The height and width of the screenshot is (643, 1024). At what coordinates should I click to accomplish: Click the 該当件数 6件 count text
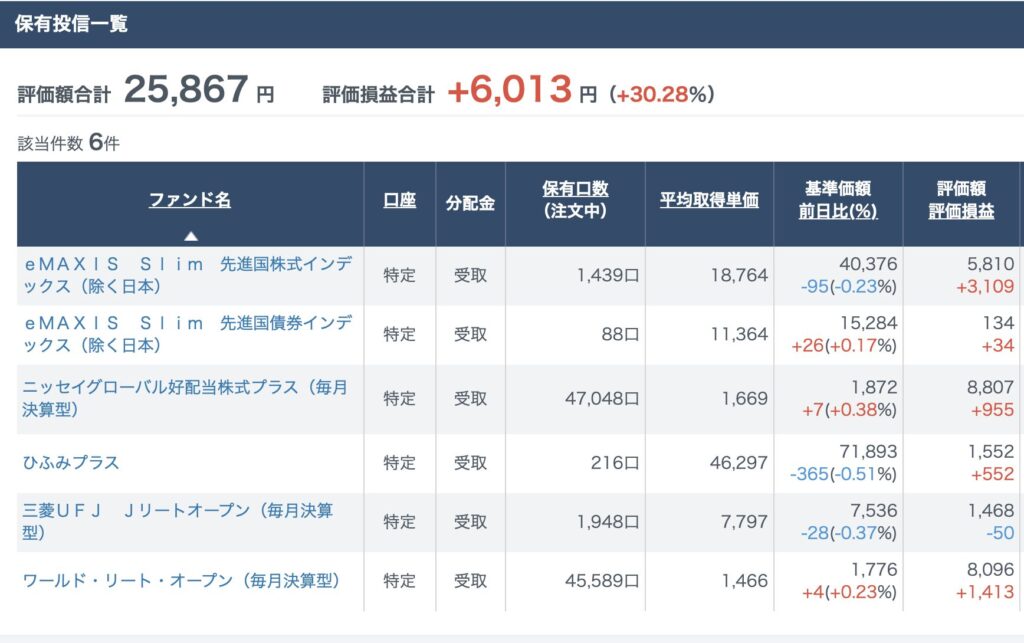[68, 143]
